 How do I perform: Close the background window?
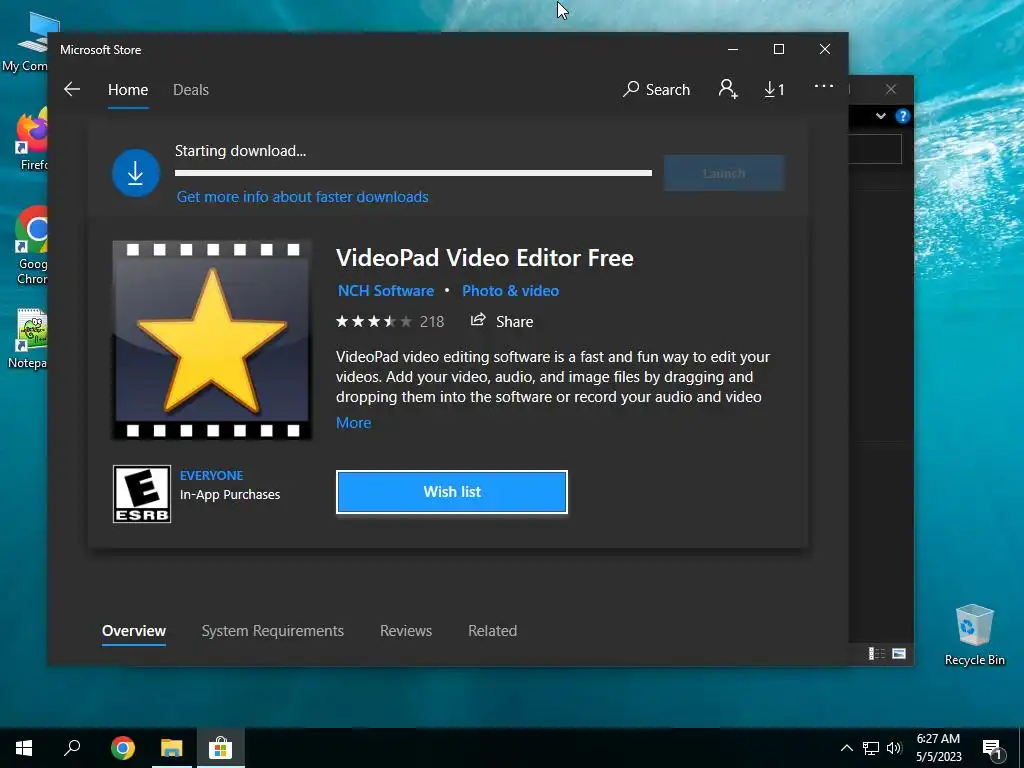click(x=891, y=89)
